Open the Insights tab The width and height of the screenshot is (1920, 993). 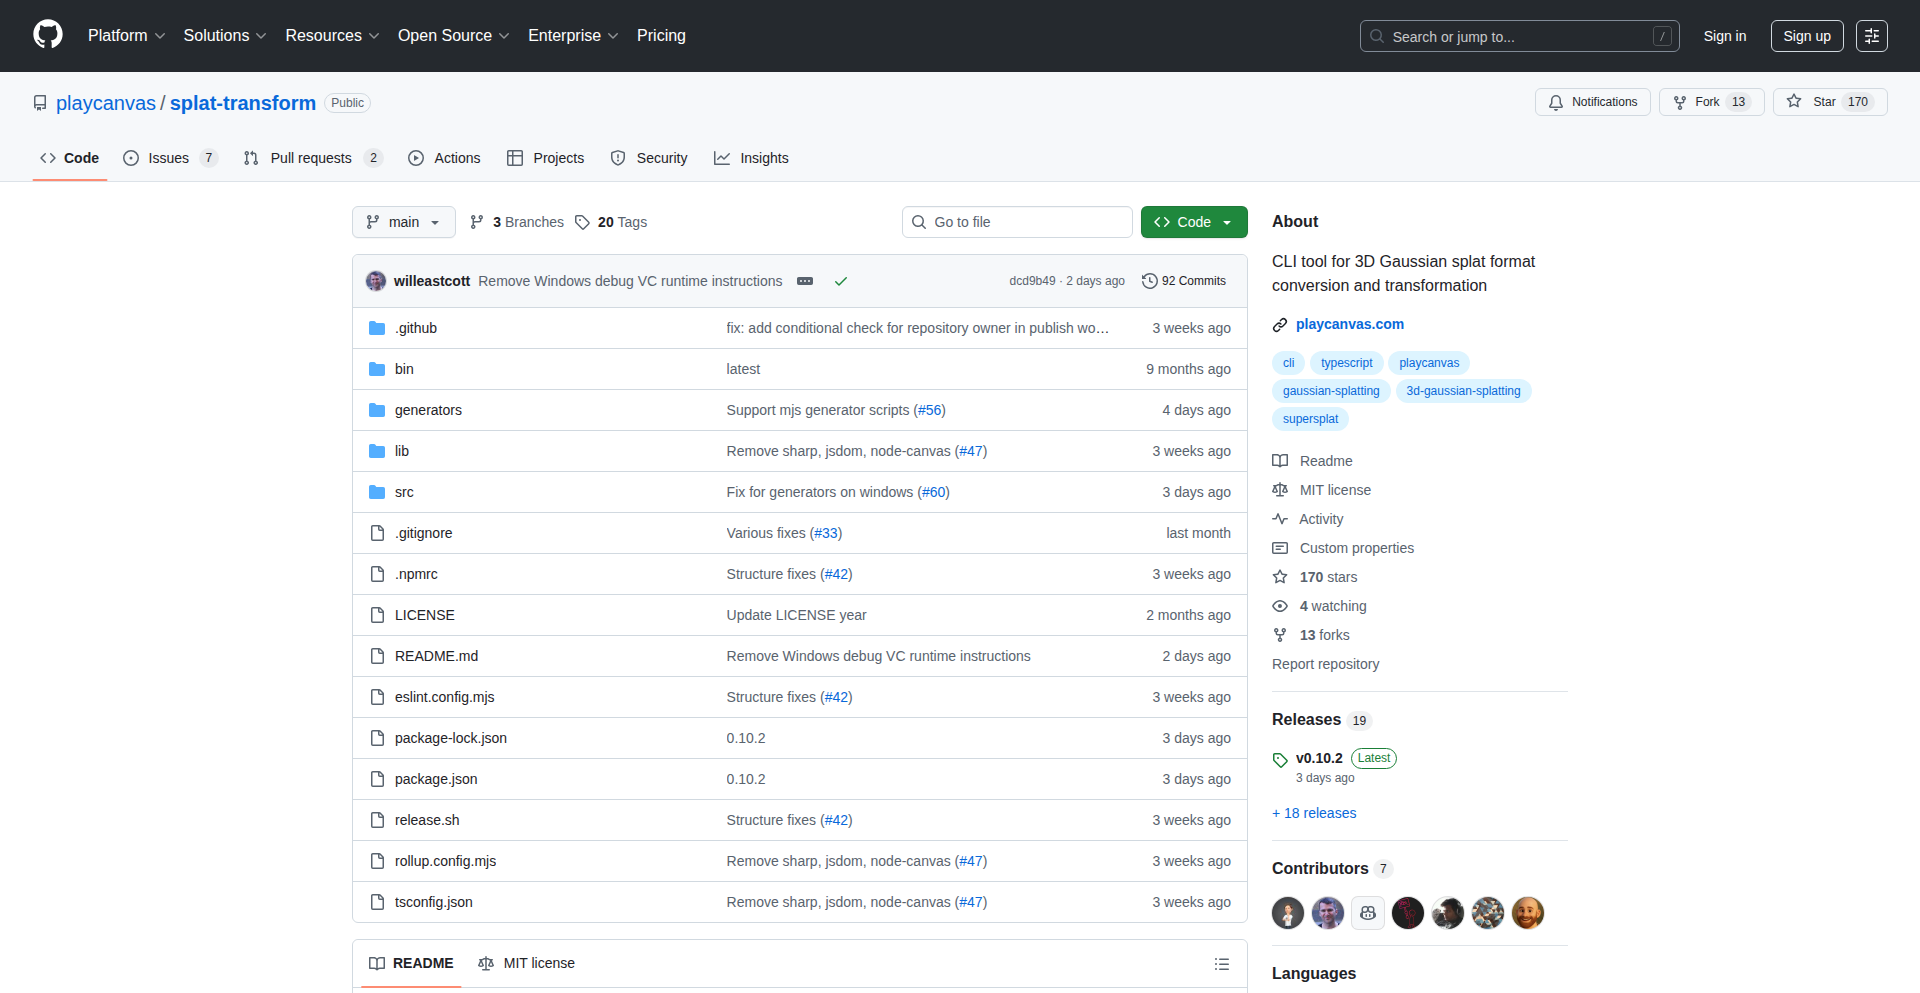click(751, 158)
